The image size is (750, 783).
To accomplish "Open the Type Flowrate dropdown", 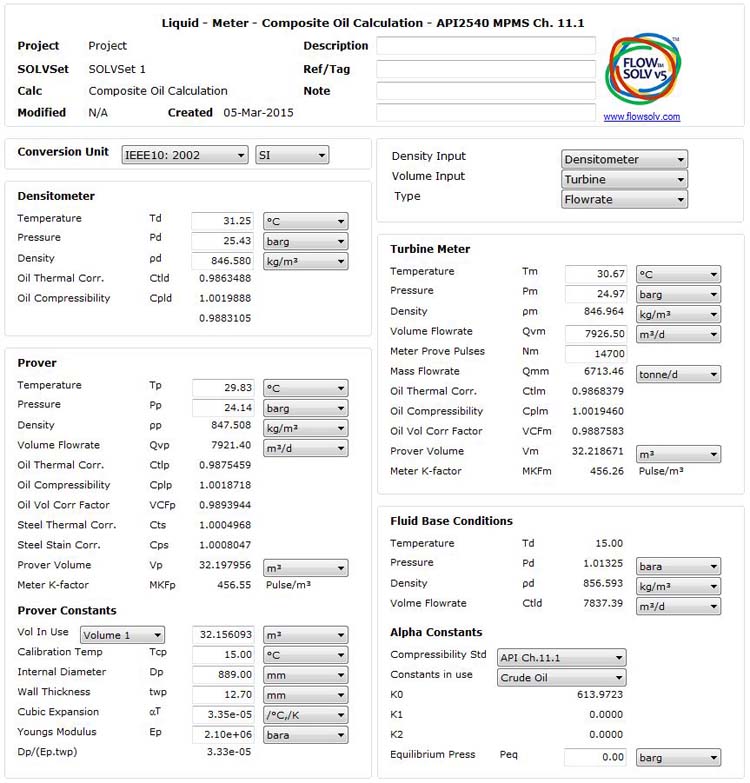I will click(x=625, y=199).
